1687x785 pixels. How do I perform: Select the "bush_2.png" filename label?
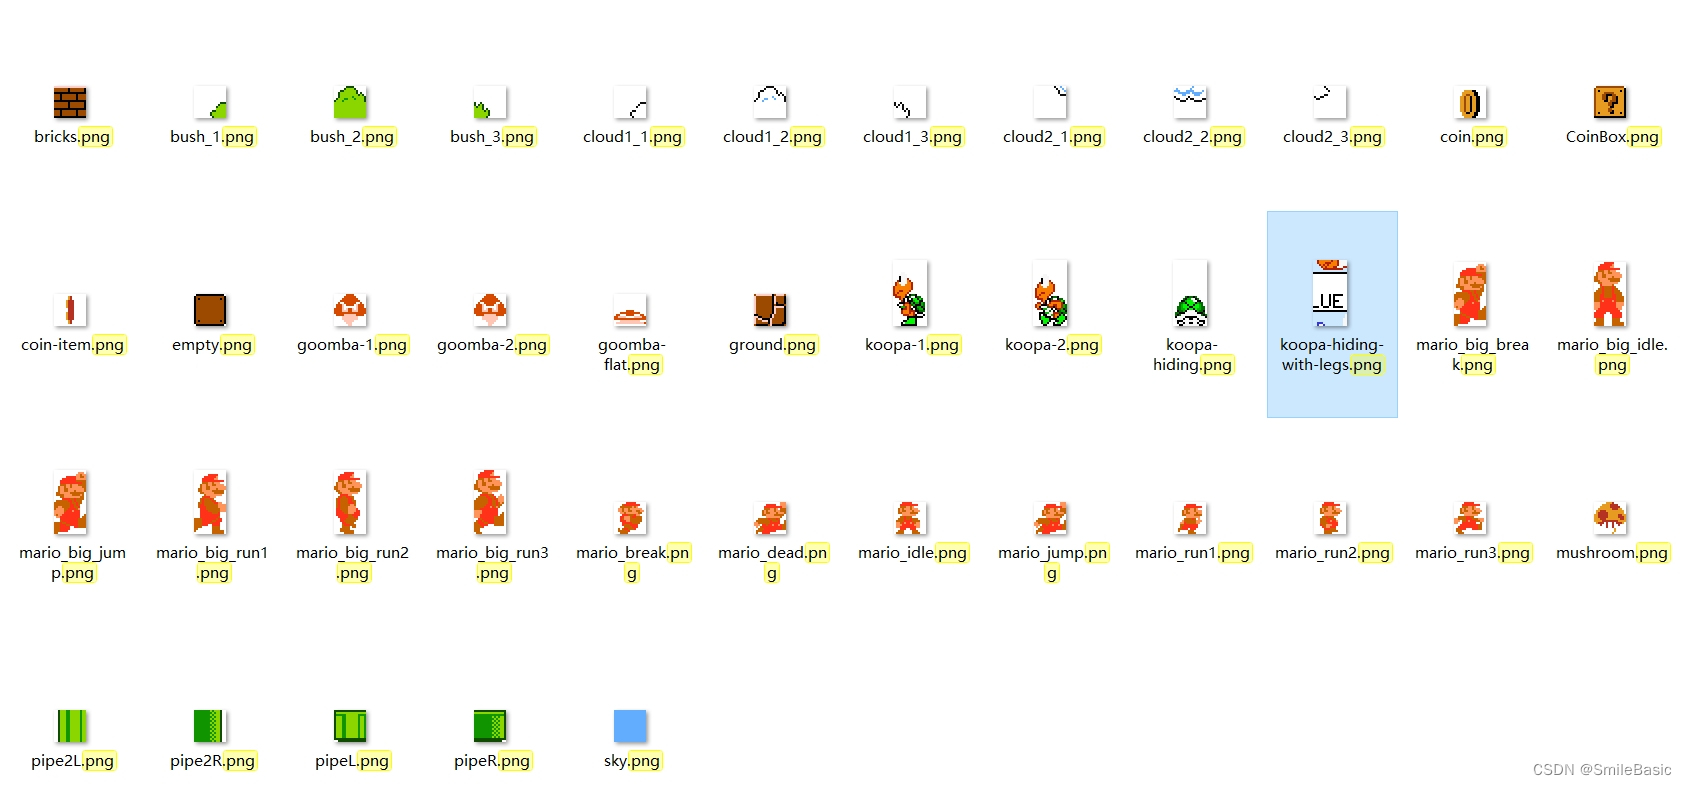[x=352, y=137]
